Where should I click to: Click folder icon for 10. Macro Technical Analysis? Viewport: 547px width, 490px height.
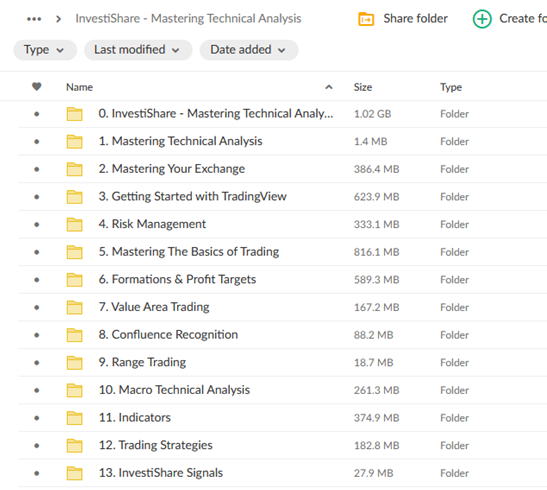coord(74,390)
